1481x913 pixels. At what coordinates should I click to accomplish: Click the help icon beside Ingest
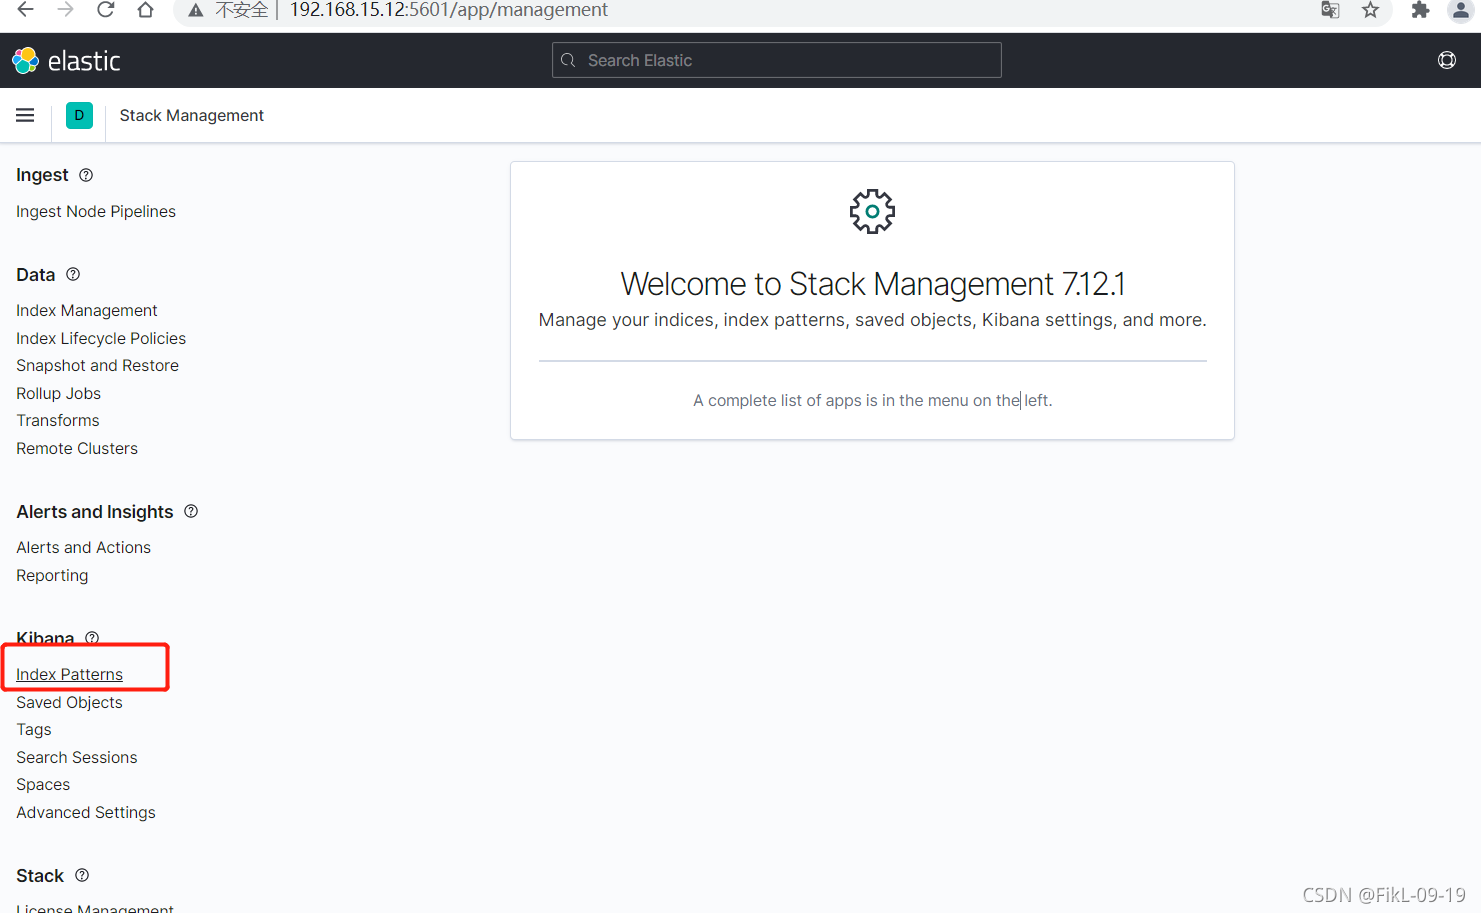click(86, 175)
